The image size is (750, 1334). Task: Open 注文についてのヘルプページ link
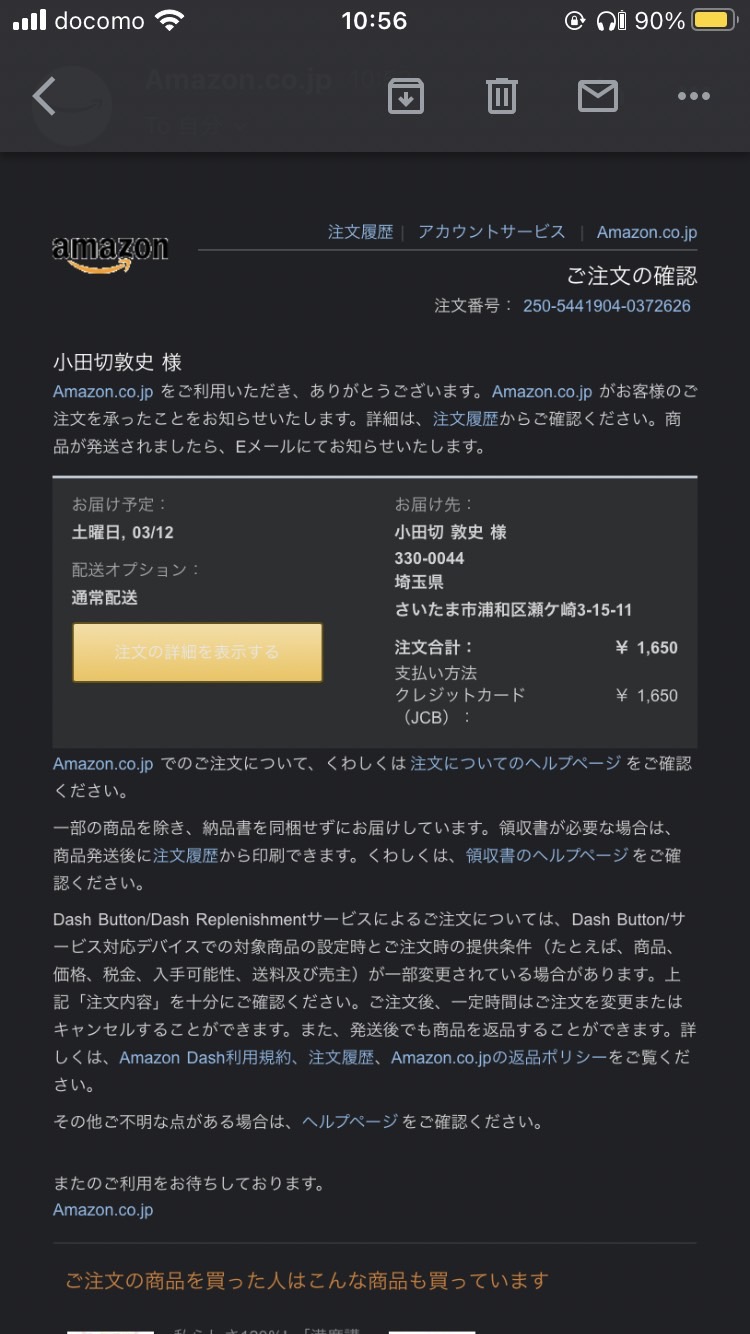tap(515, 763)
